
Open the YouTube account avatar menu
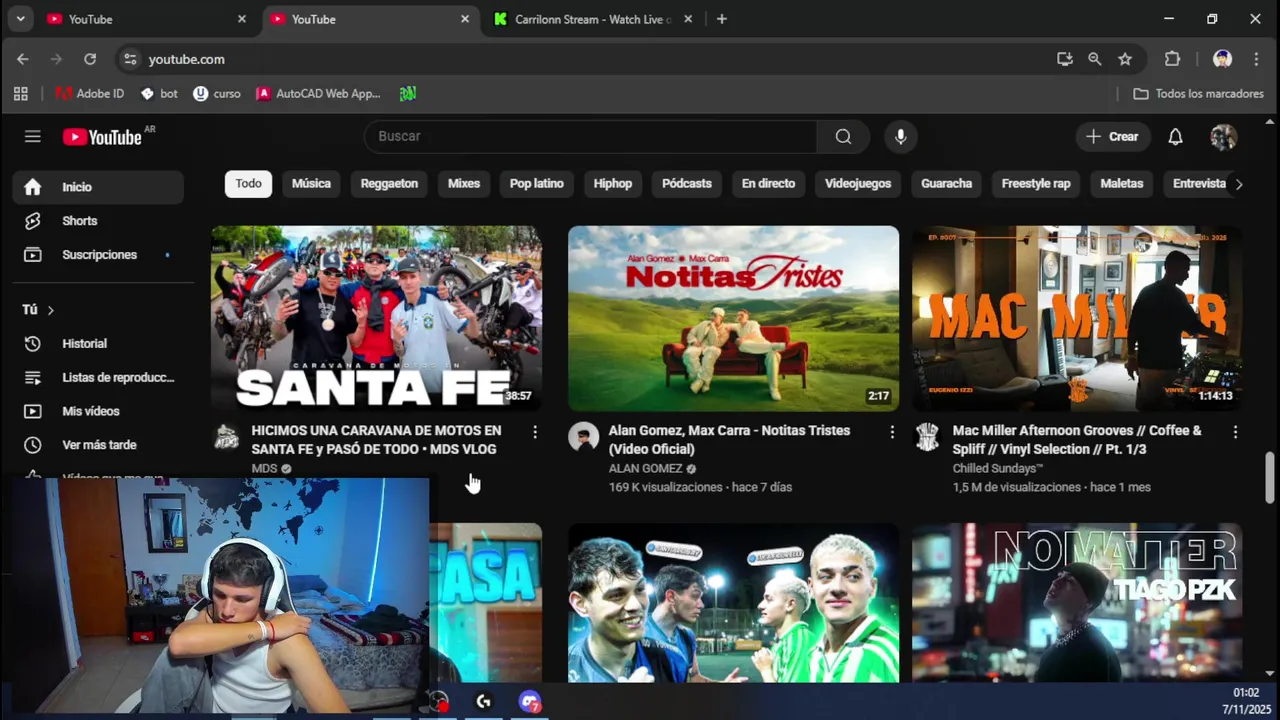[1223, 137]
